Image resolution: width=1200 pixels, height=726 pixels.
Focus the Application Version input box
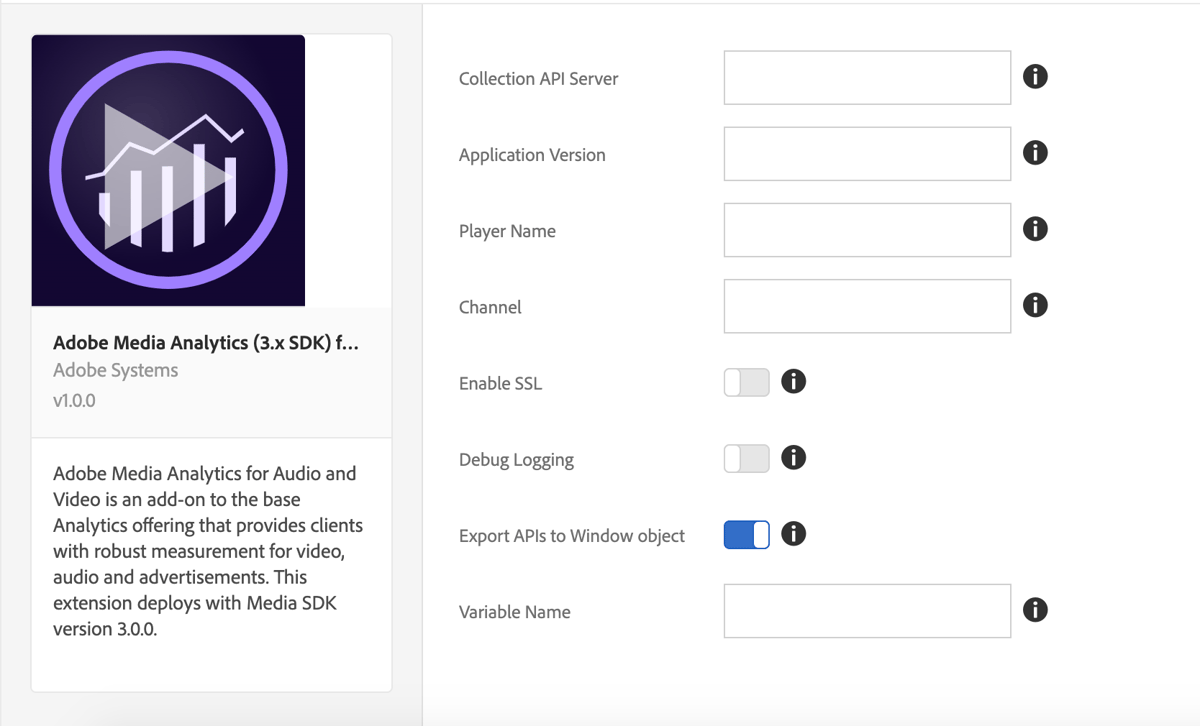pos(866,153)
